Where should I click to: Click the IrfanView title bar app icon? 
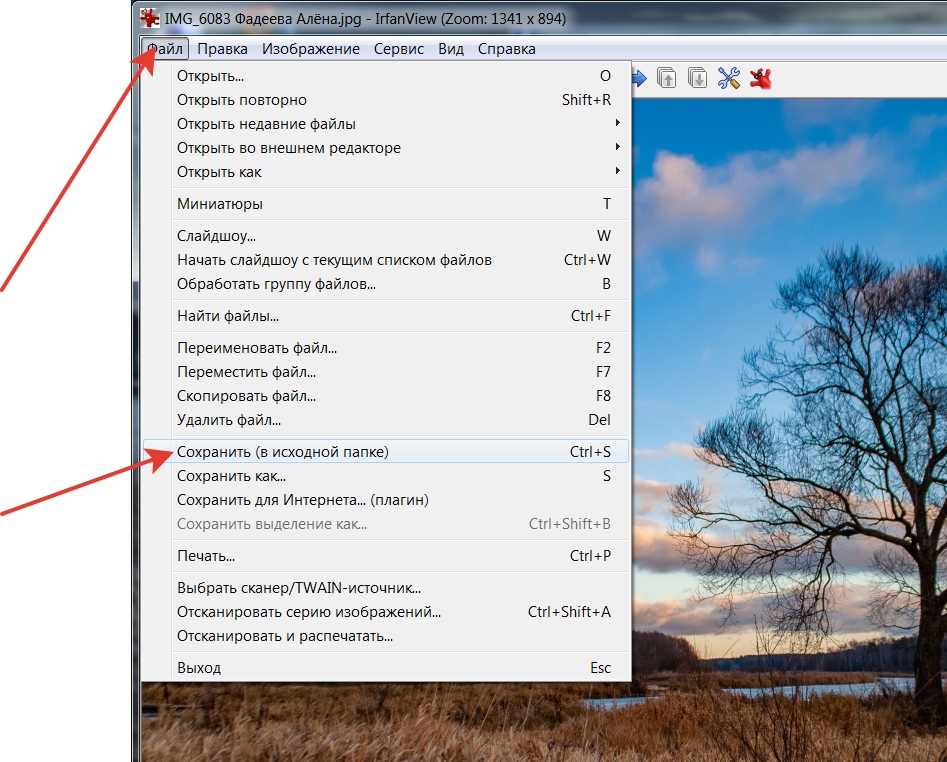point(150,18)
